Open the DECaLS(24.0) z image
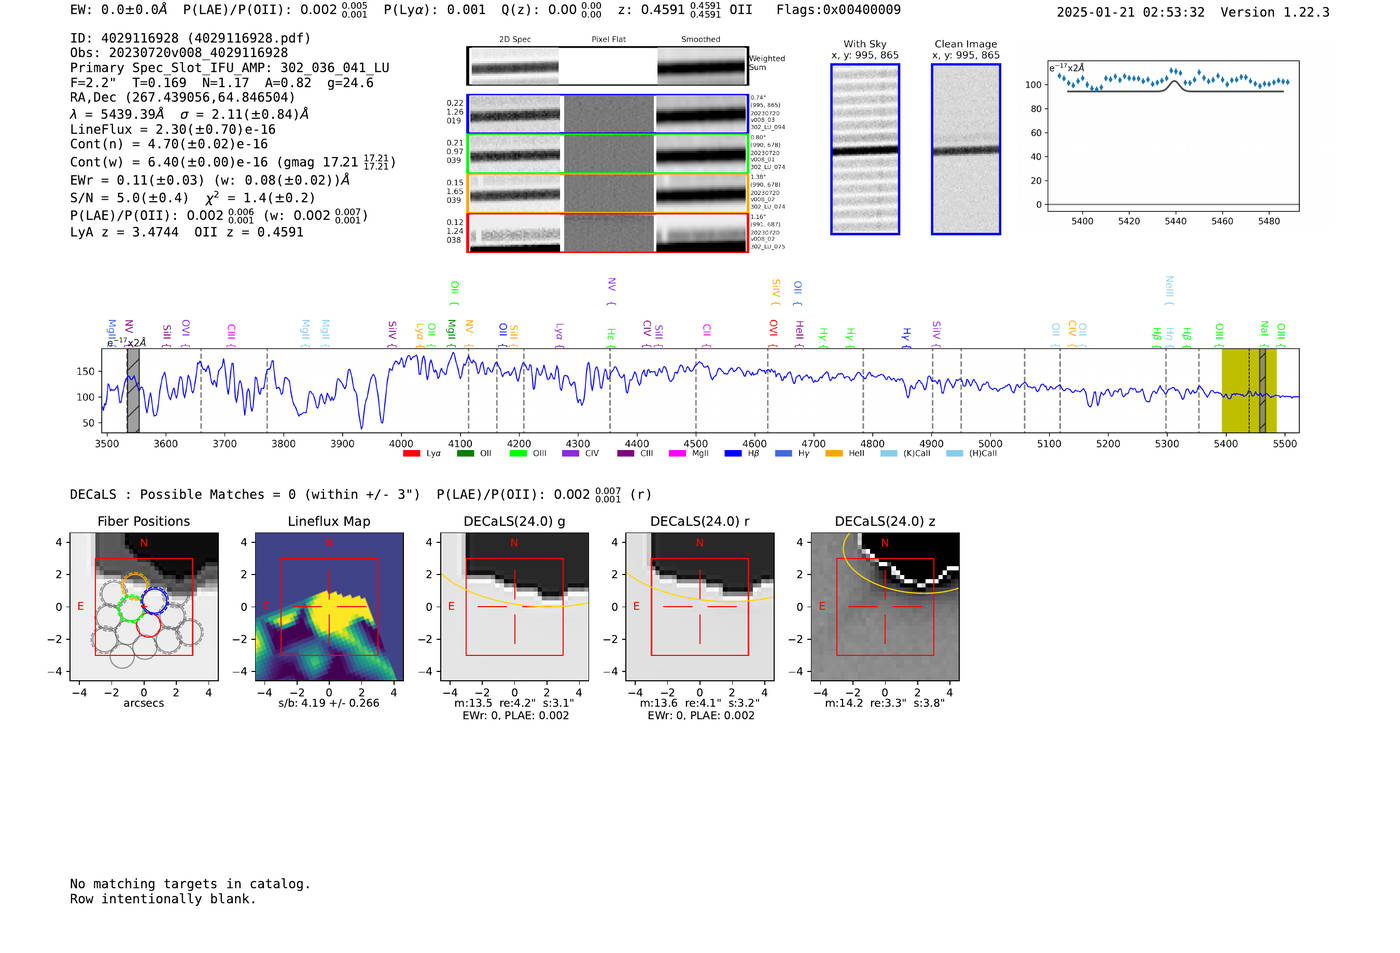The height and width of the screenshot is (953, 1400). coord(885,607)
